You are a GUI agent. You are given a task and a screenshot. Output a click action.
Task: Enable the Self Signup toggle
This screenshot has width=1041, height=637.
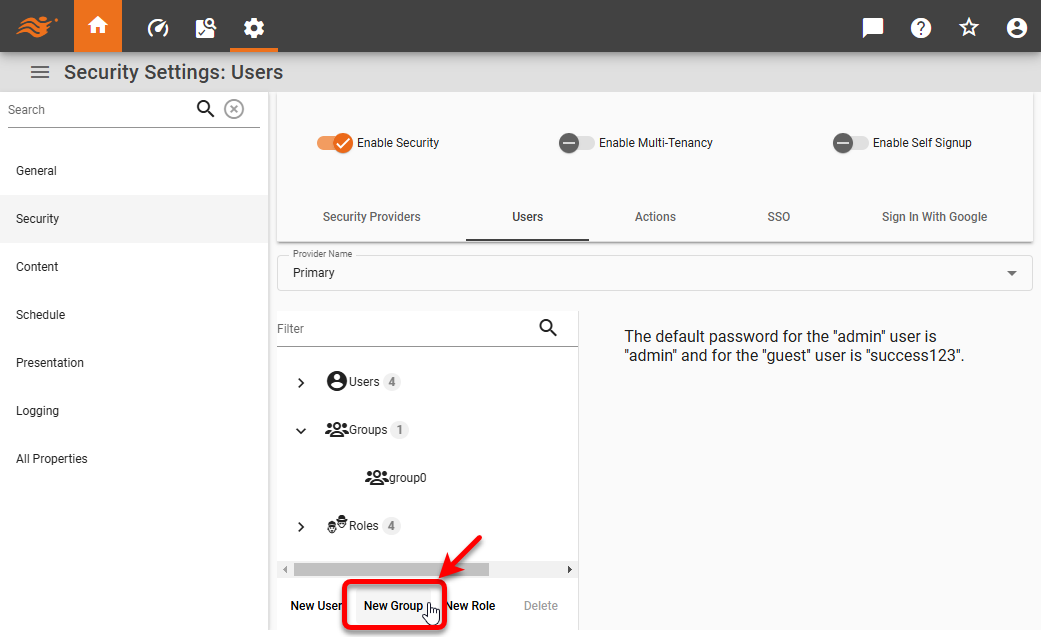[849, 143]
